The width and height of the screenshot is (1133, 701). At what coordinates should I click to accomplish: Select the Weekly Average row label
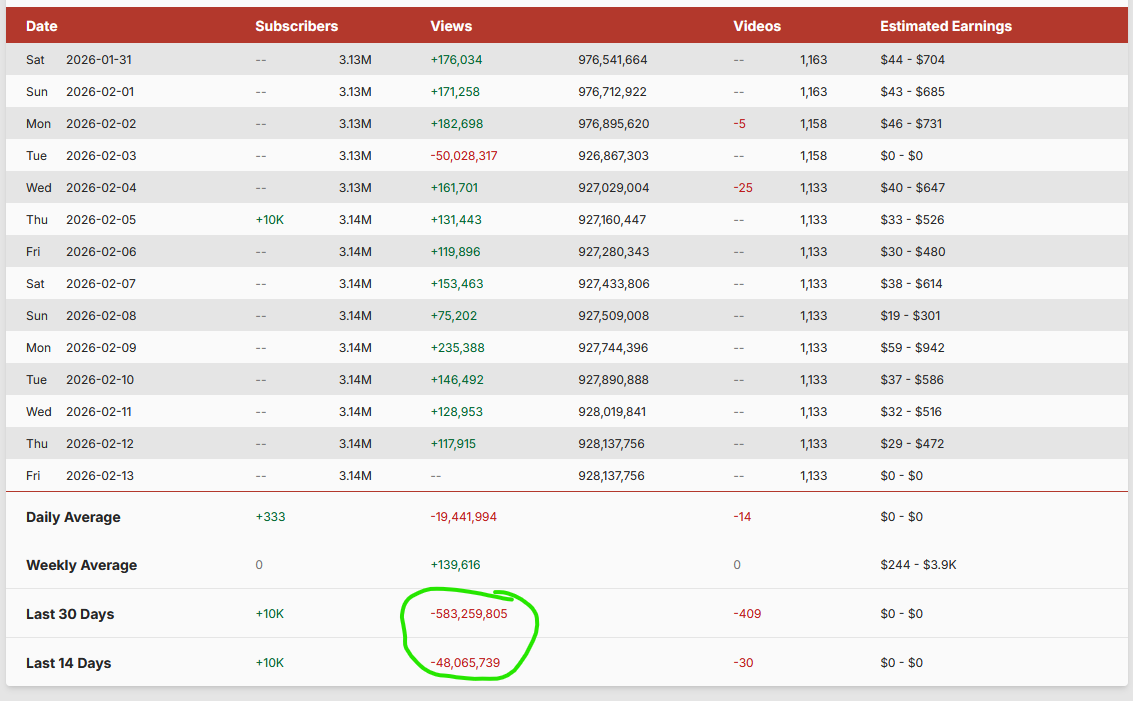[81, 565]
